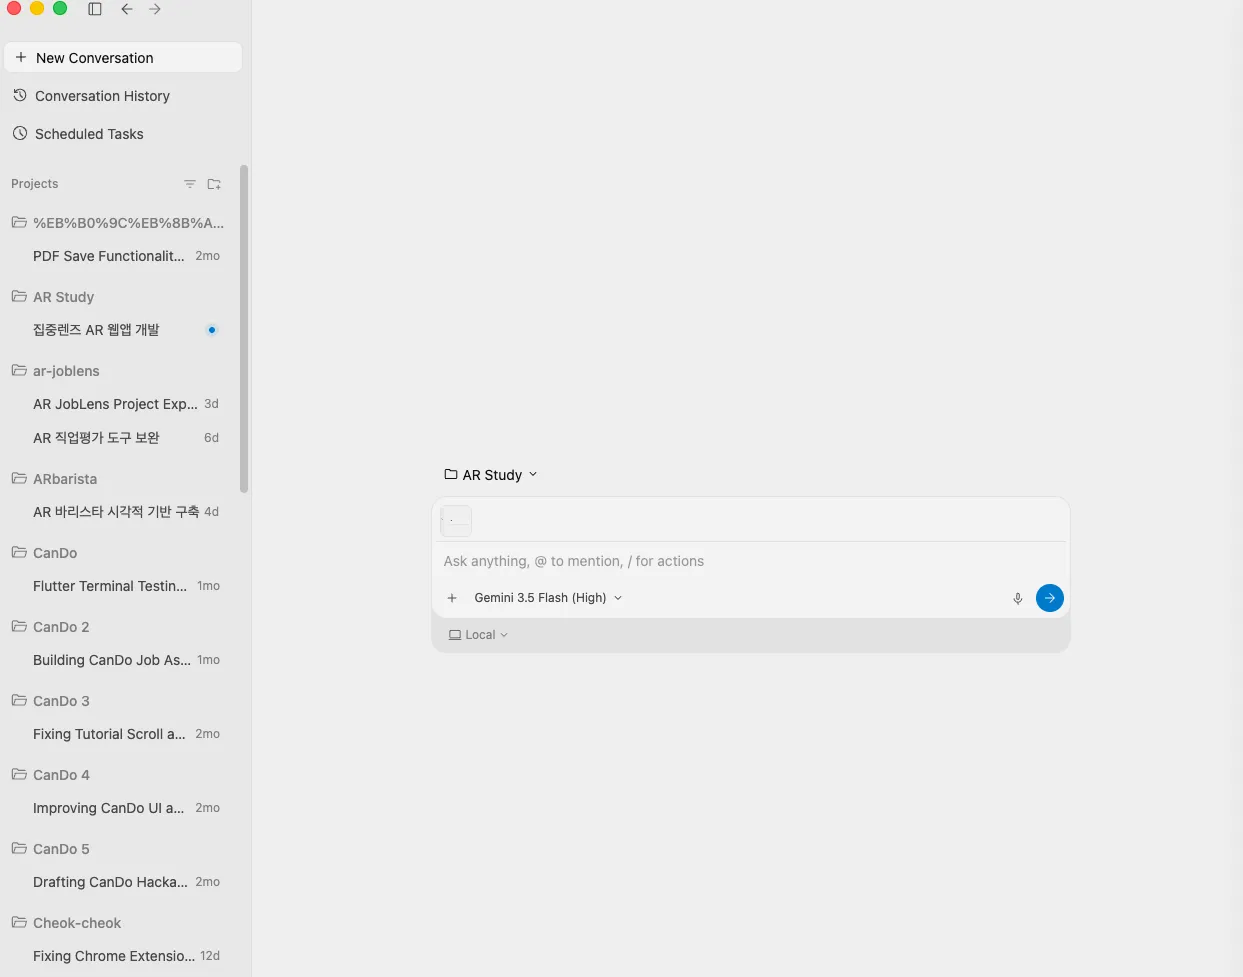This screenshot has width=1243, height=977.
Task: Open the Local environment dropdown
Action: point(479,635)
